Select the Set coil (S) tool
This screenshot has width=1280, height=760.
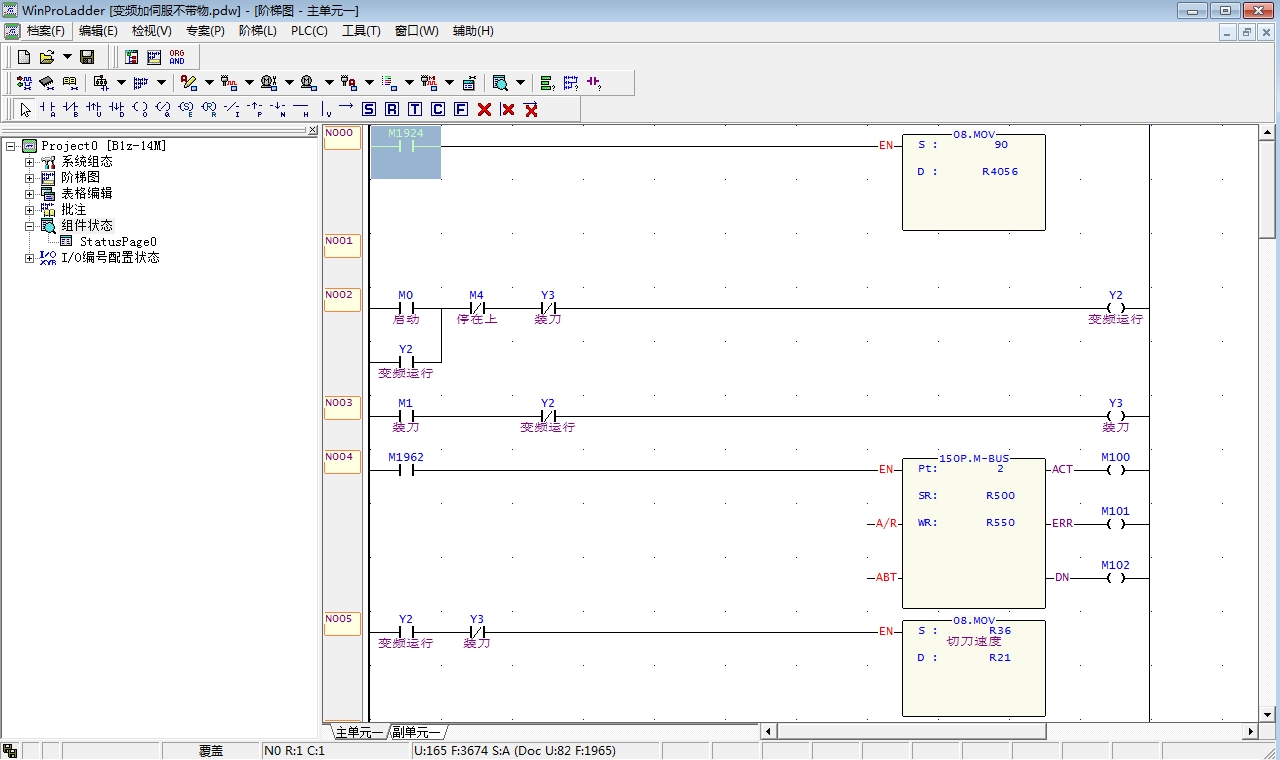369,109
